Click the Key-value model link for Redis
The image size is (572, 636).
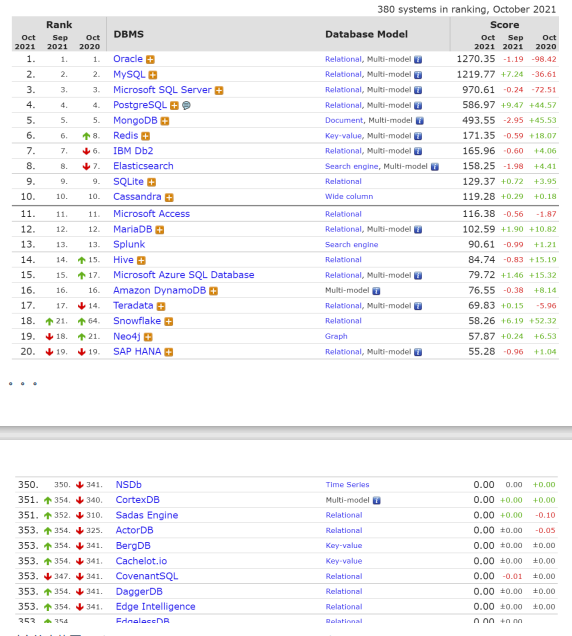343,136
